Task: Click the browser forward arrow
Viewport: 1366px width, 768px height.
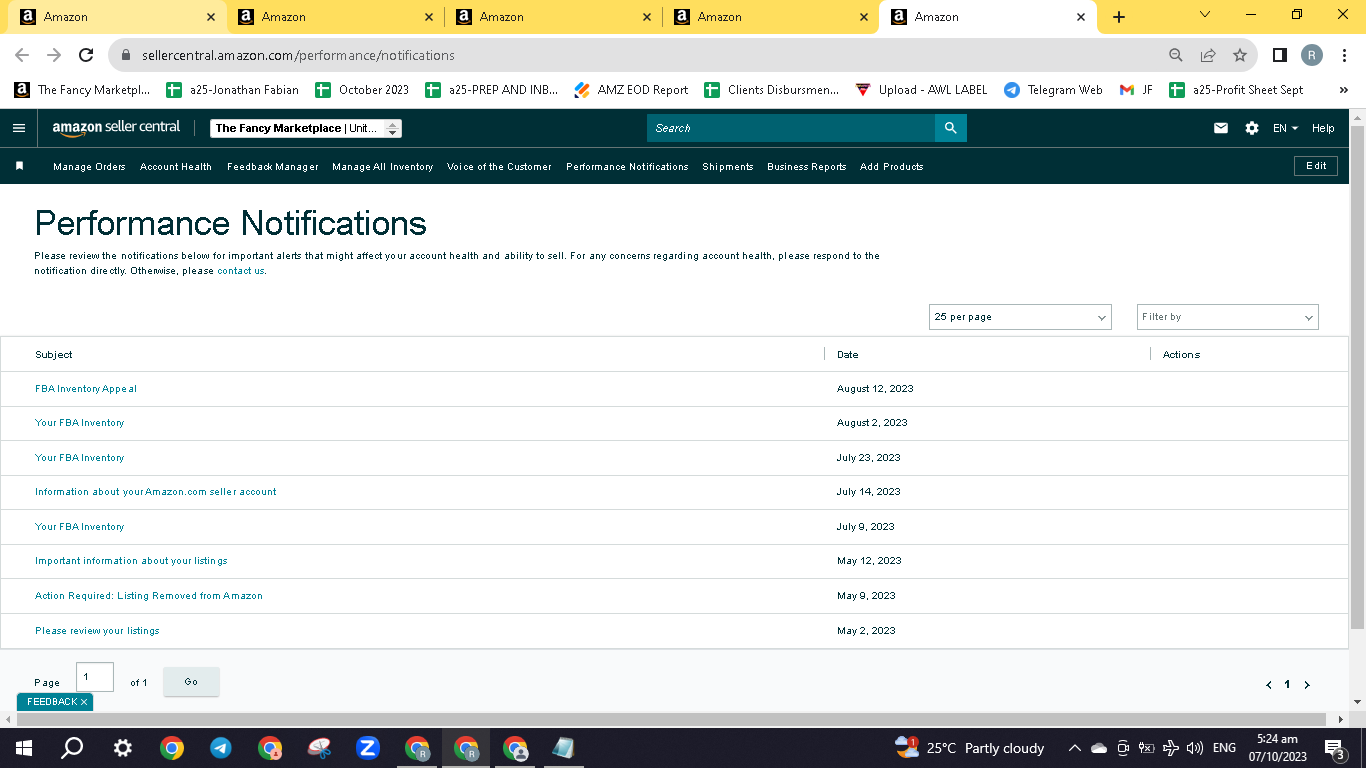Action: pos(54,55)
